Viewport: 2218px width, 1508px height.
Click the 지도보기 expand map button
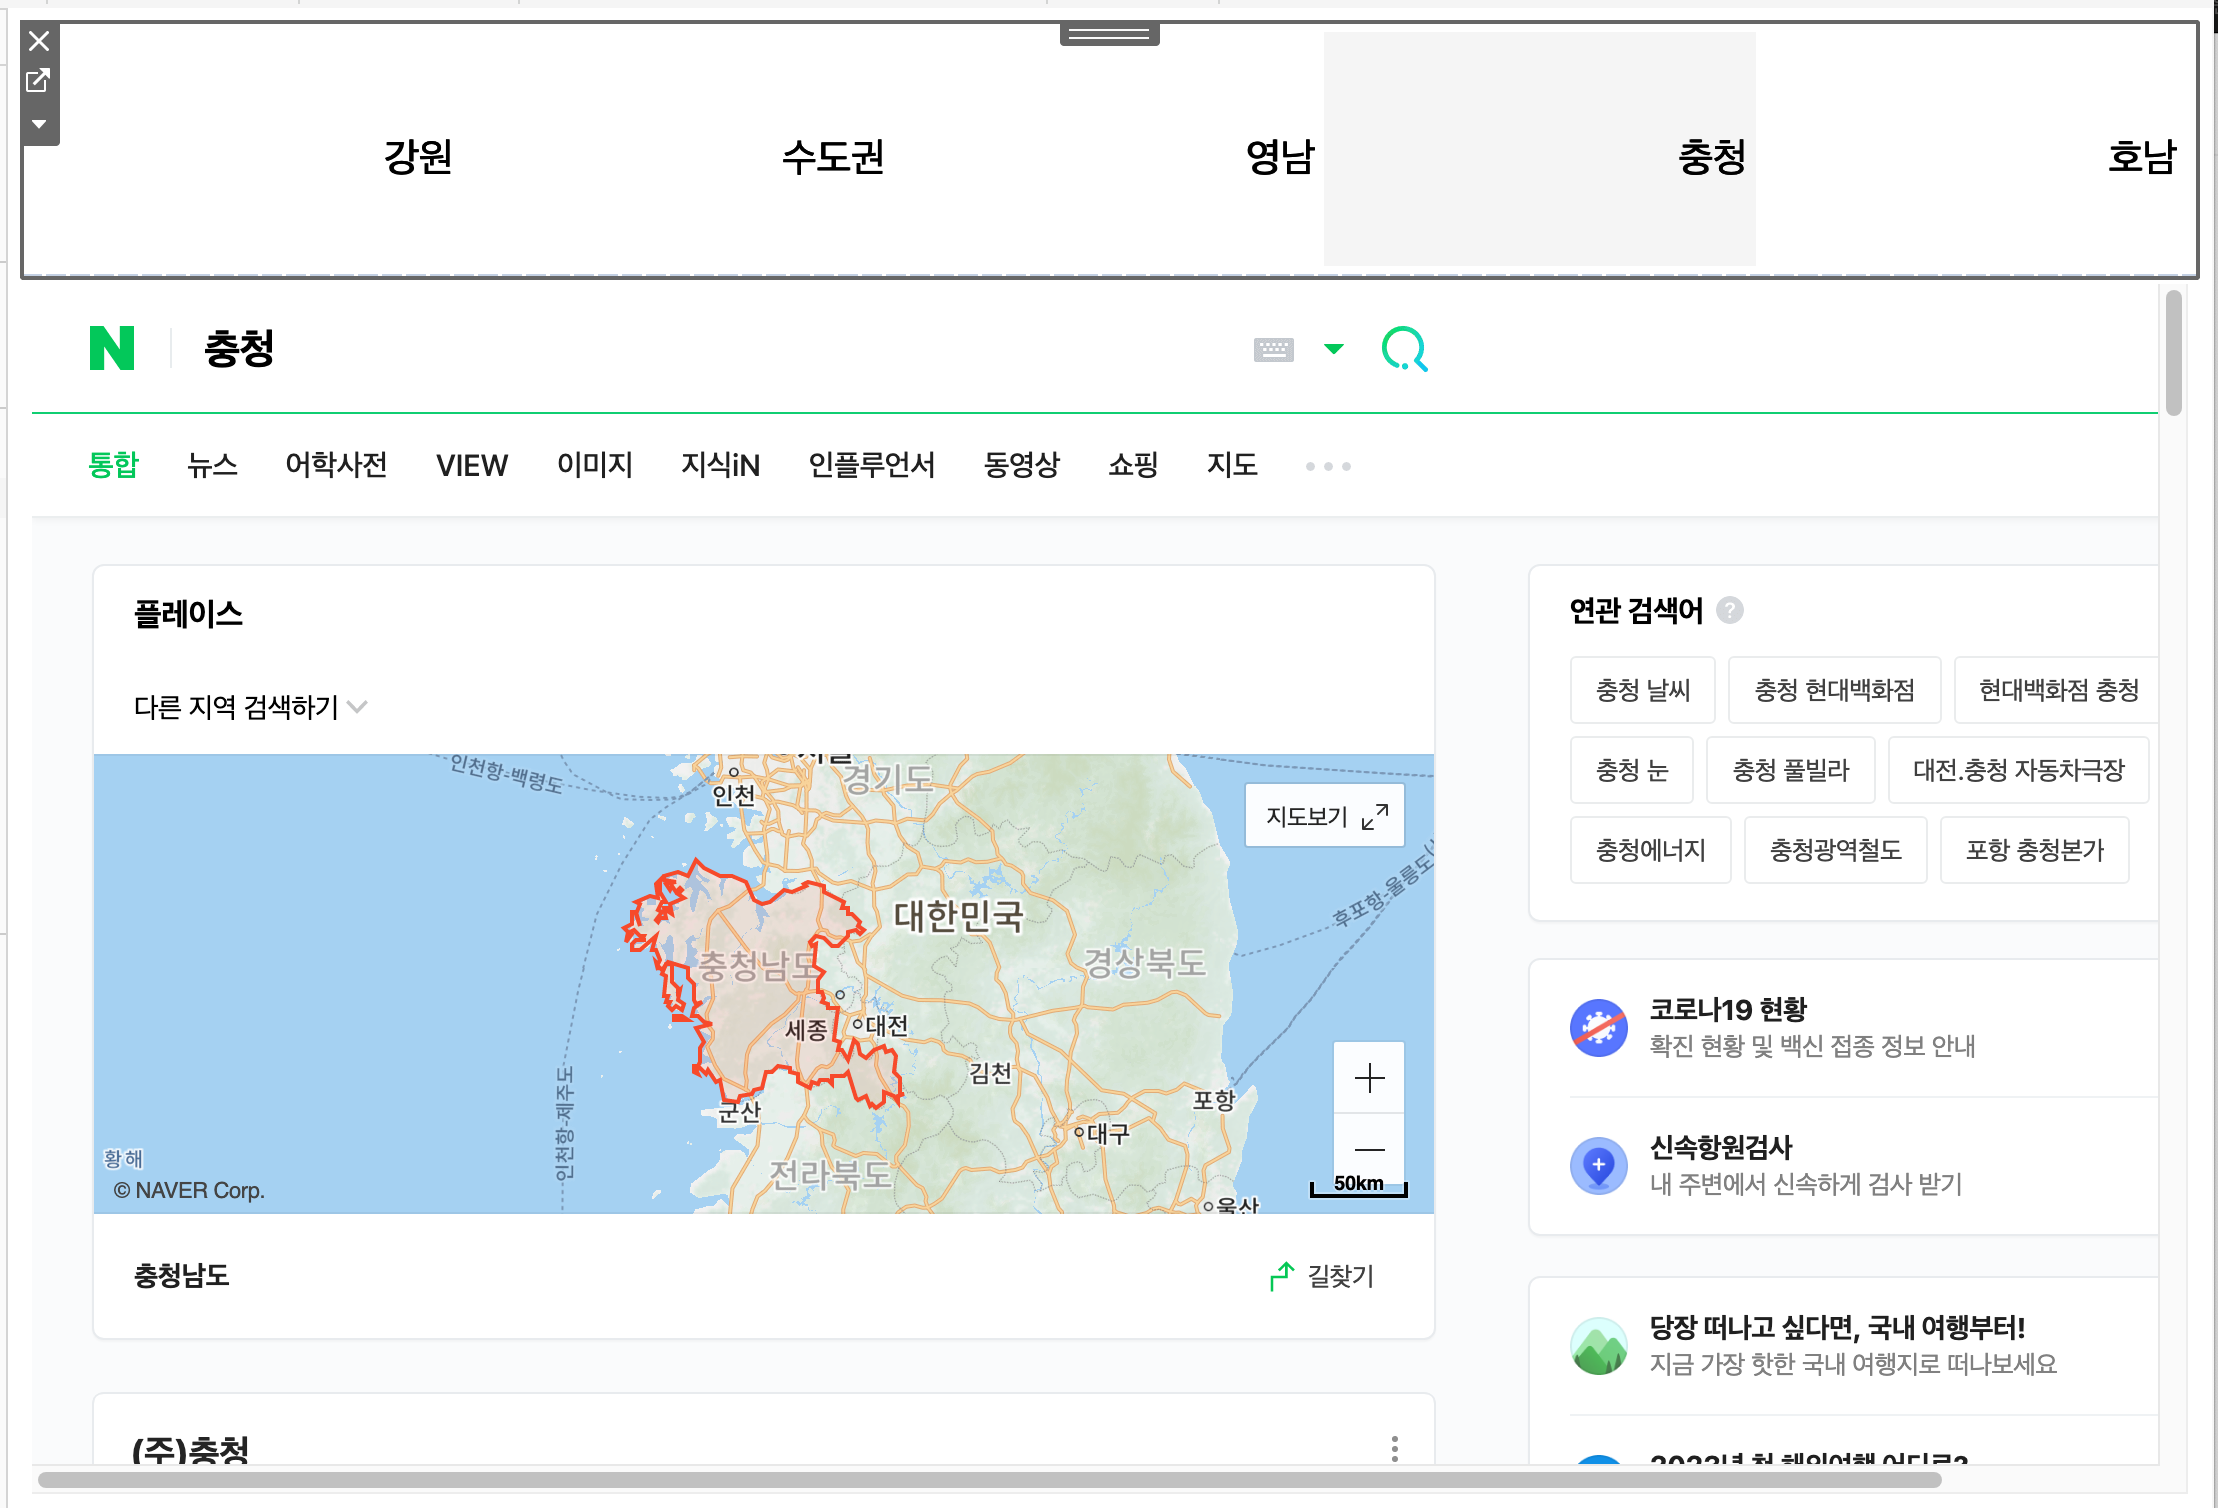[1325, 816]
